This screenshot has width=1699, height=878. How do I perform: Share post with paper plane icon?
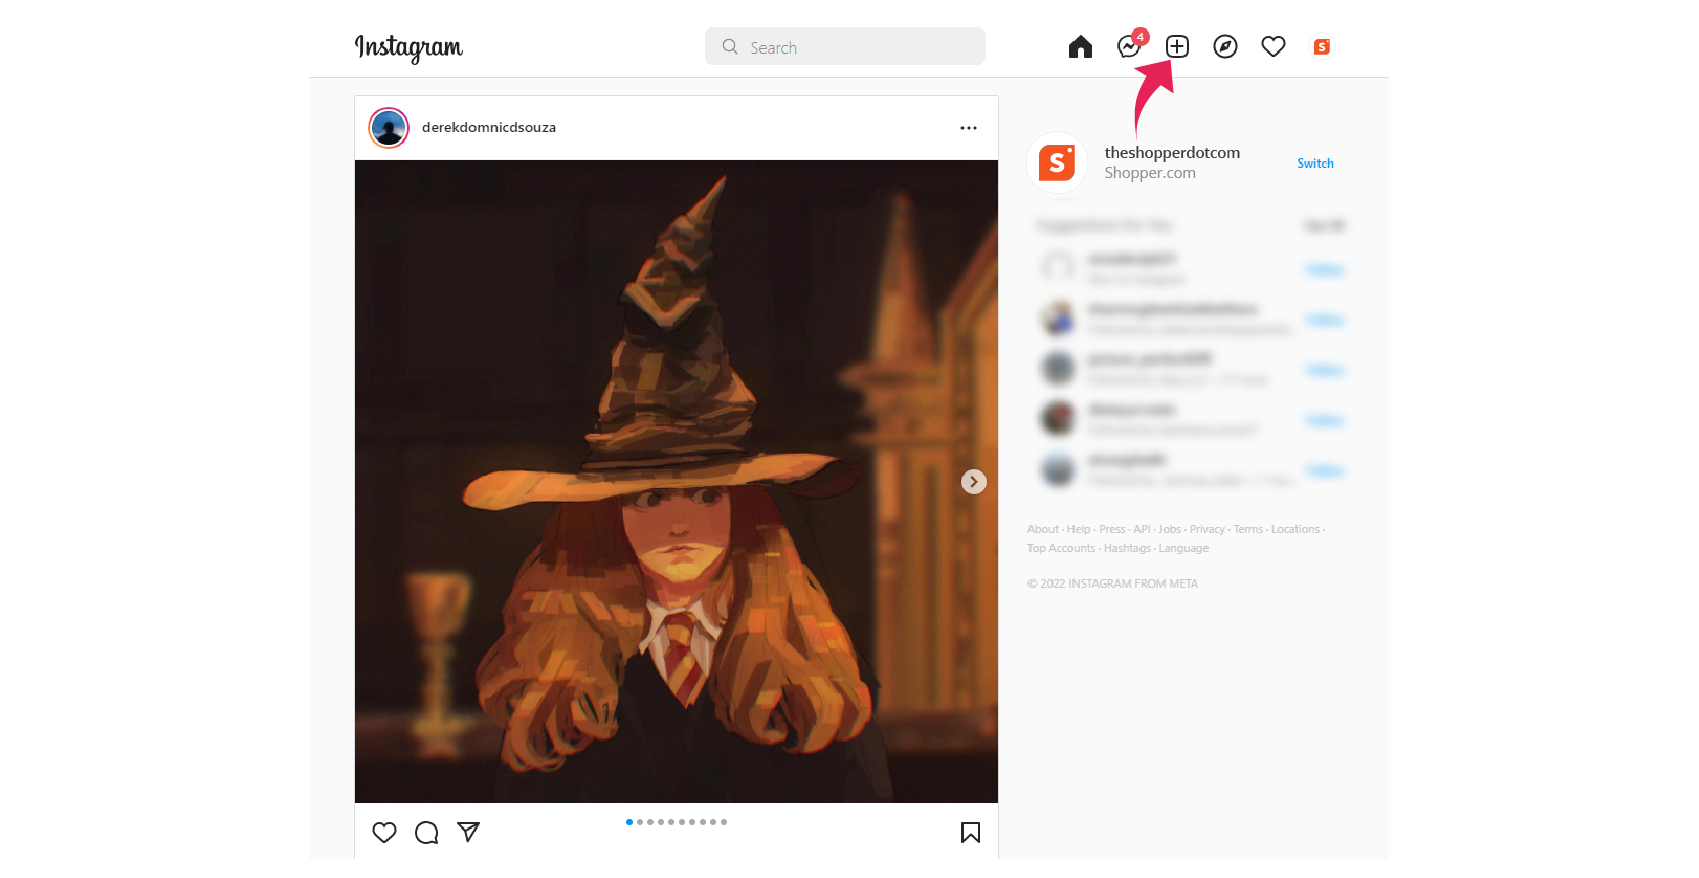coord(469,832)
